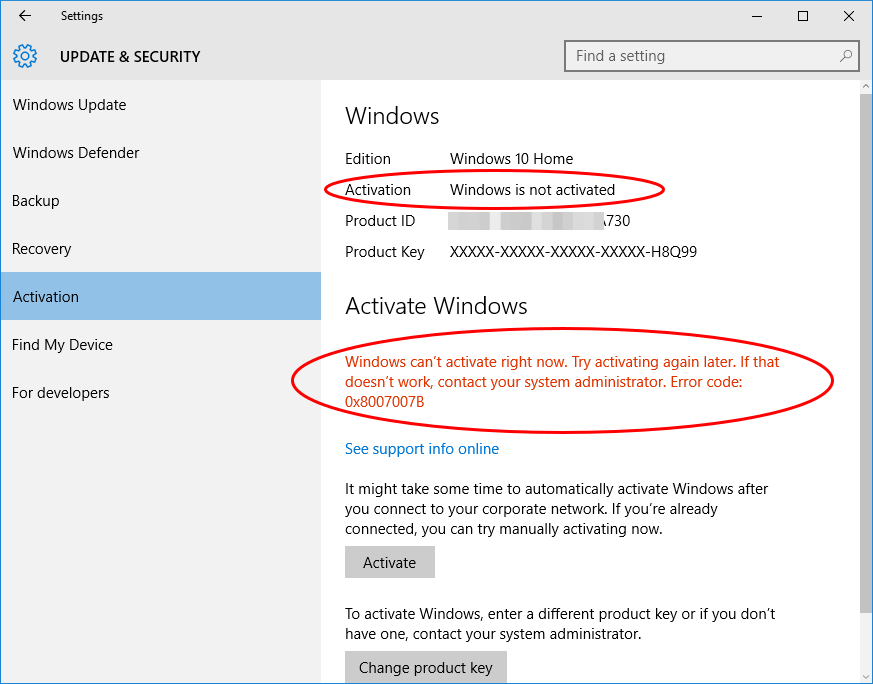Click the search magnifier icon
The height and width of the screenshot is (684, 873).
(846, 56)
